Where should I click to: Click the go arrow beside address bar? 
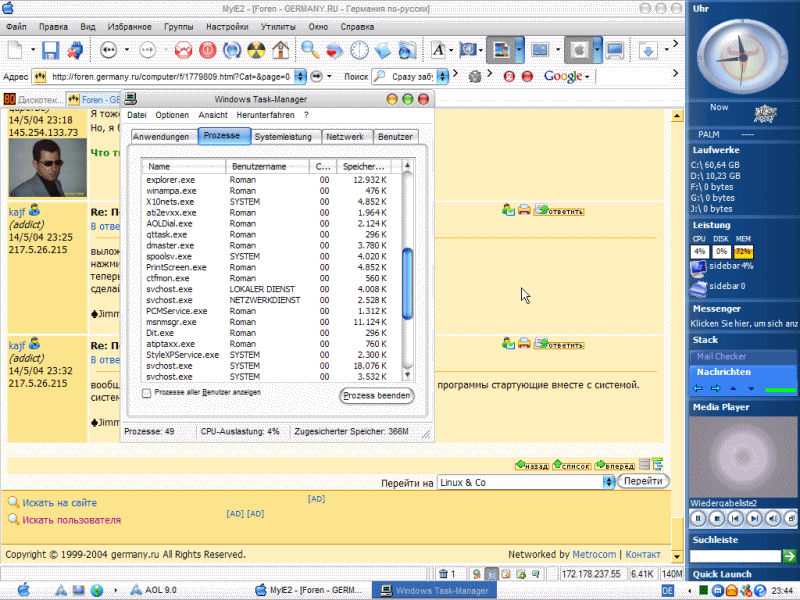316,77
